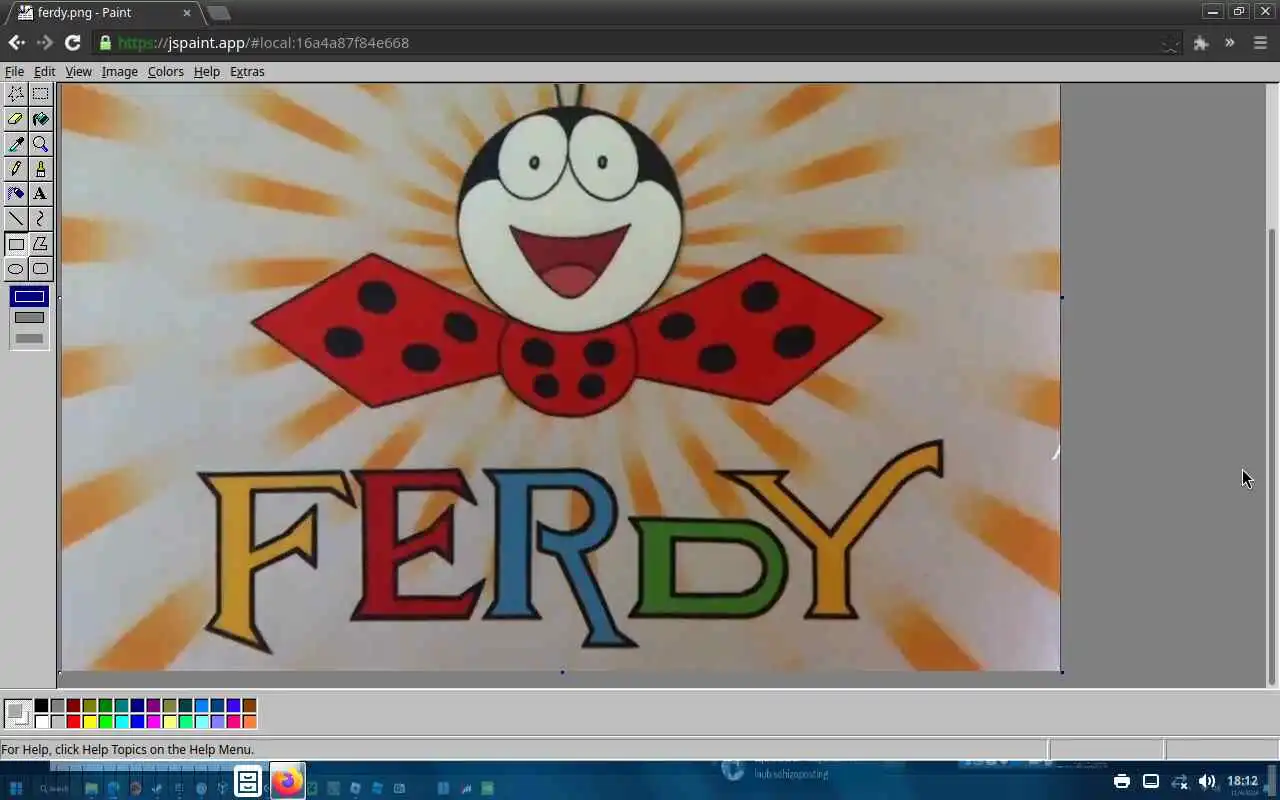
Task: Activate the Magnifier tool
Action: point(40,144)
